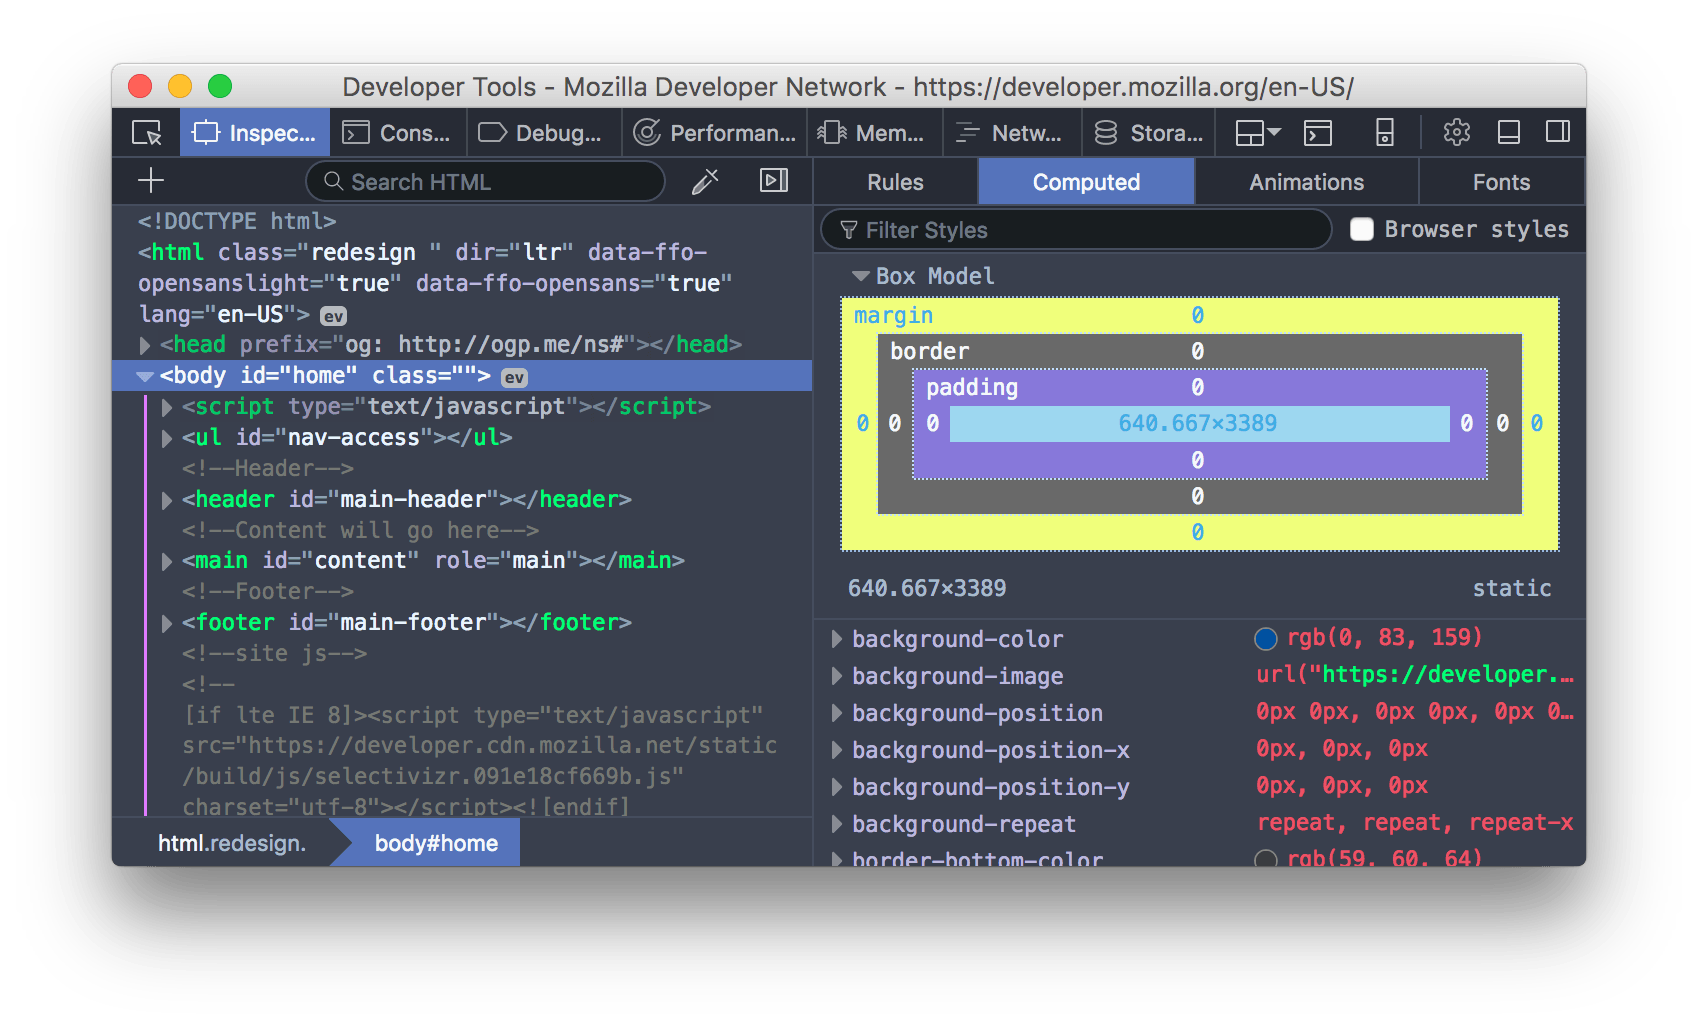Click the border-bottom-color swatch
Image resolution: width=1698 pixels, height=1026 pixels.
pyautogui.click(x=1266, y=858)
